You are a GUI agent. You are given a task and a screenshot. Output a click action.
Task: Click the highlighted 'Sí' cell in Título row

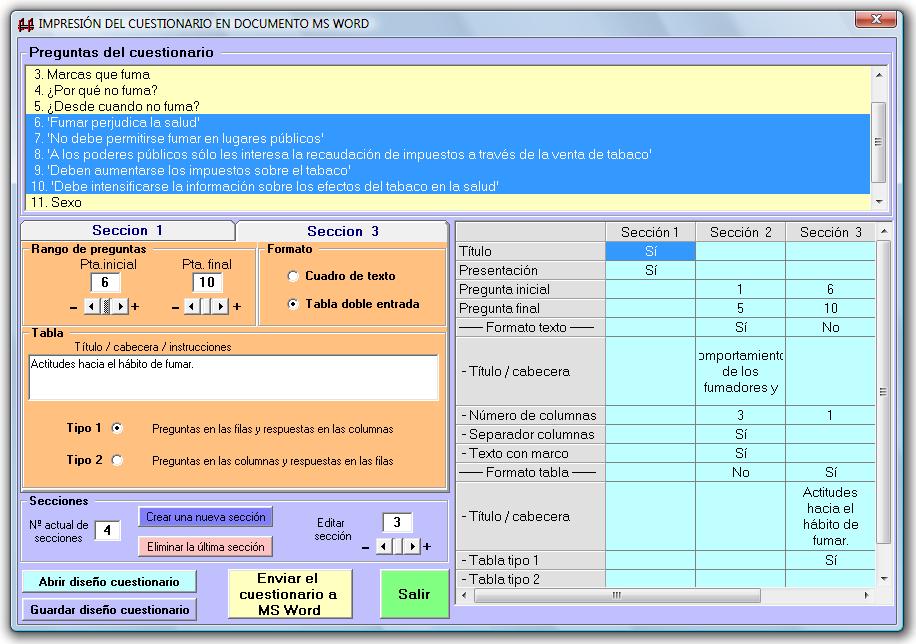(650, 251)
